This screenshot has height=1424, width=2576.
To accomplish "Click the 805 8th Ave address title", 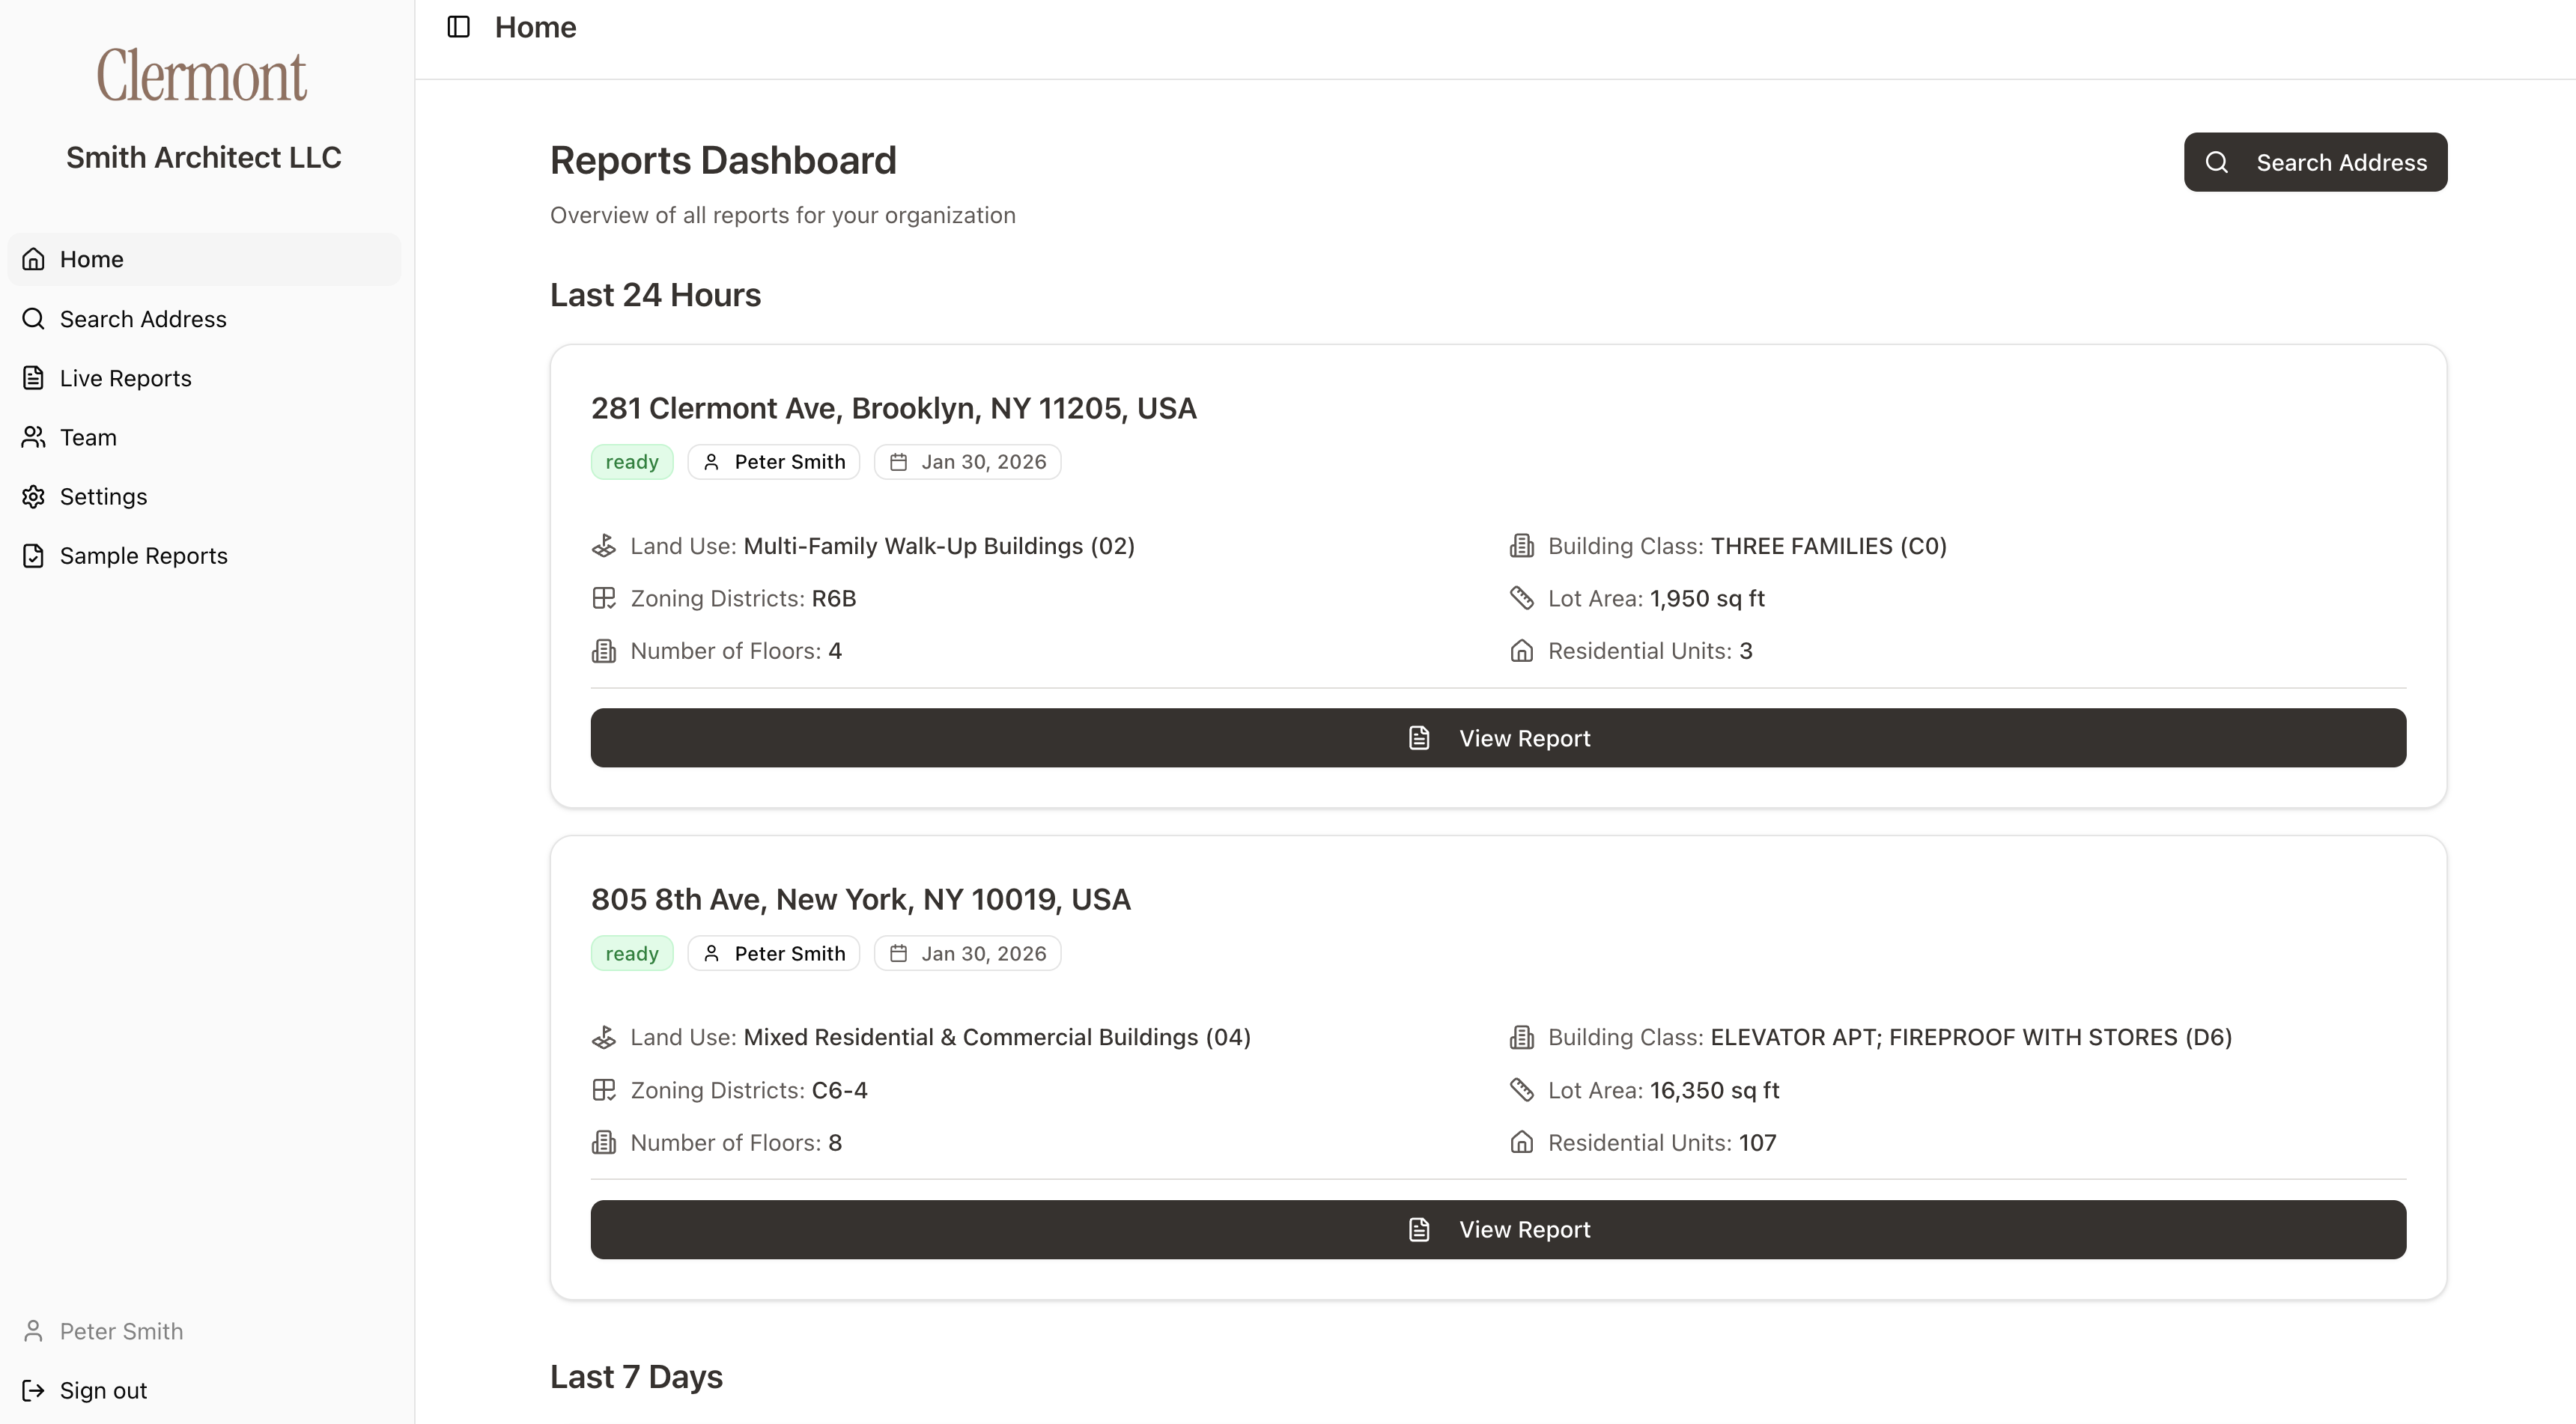I will click(x=860, y=899).
